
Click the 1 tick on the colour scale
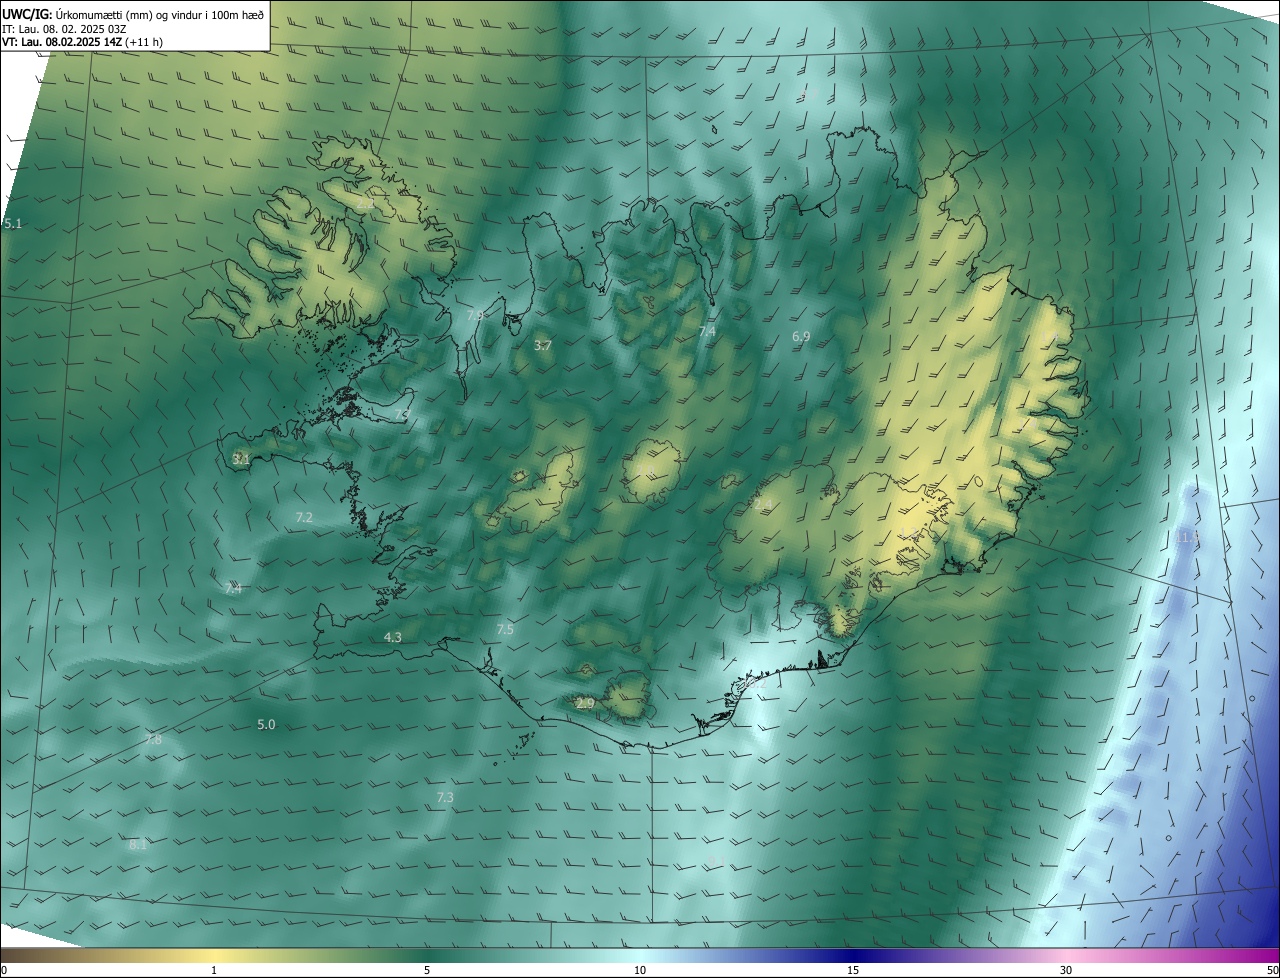[x=214, y=970]
